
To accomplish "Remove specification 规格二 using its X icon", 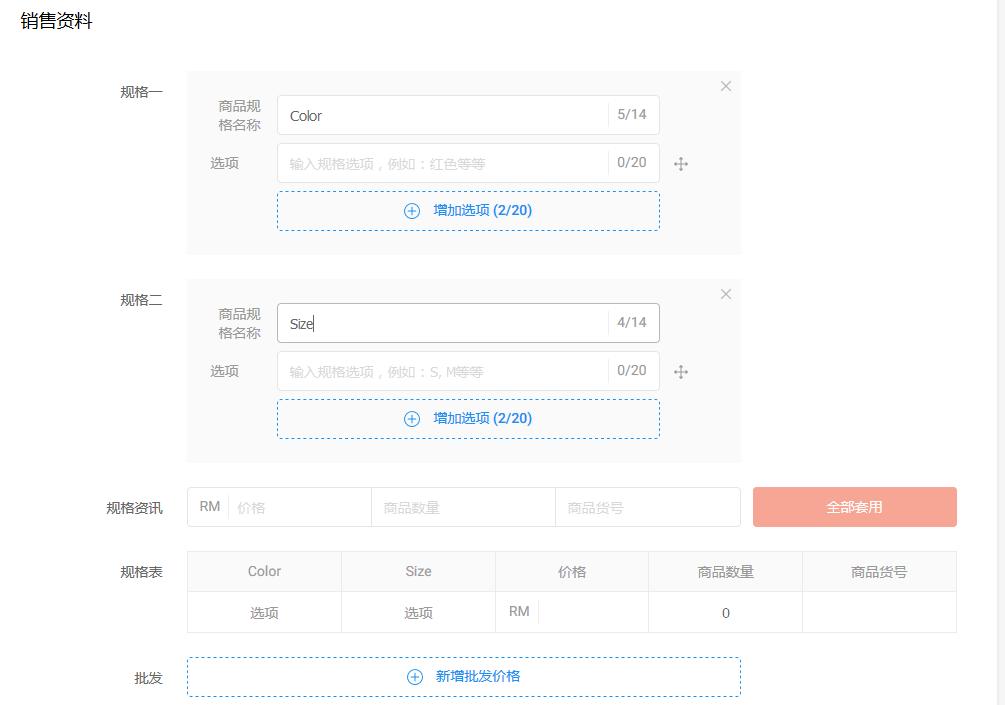I will [726, 294].
